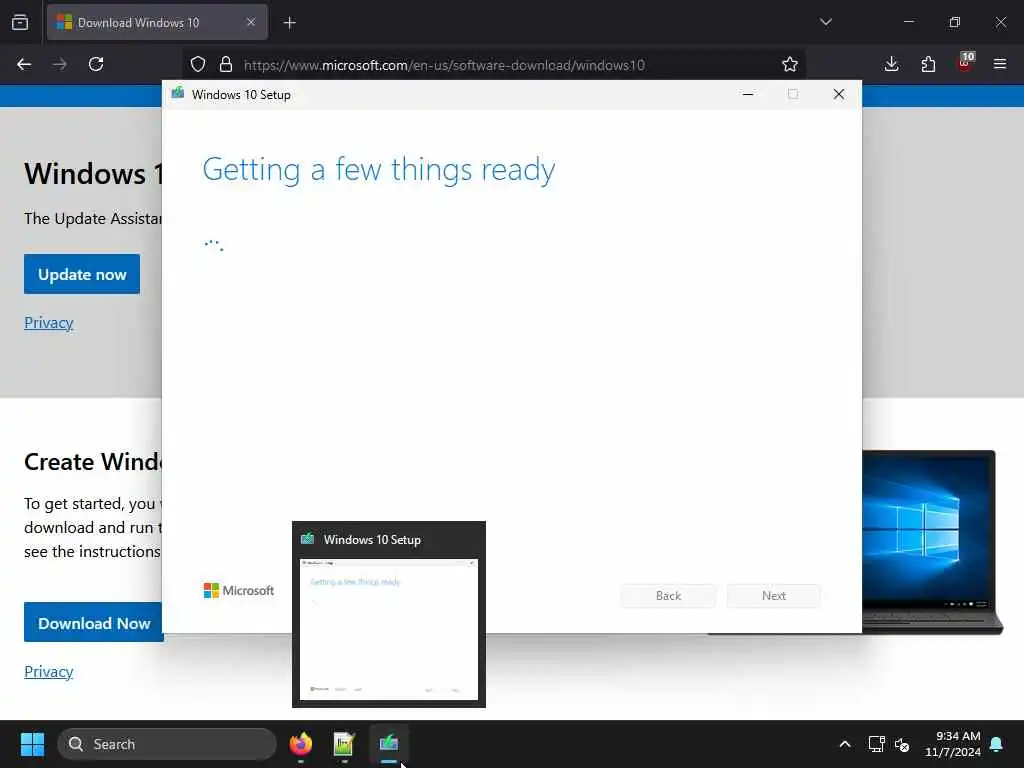This screenshot has width=1024, height=768.
Task: Click the Windows 10 laptop image
Action: pos(932,541)
